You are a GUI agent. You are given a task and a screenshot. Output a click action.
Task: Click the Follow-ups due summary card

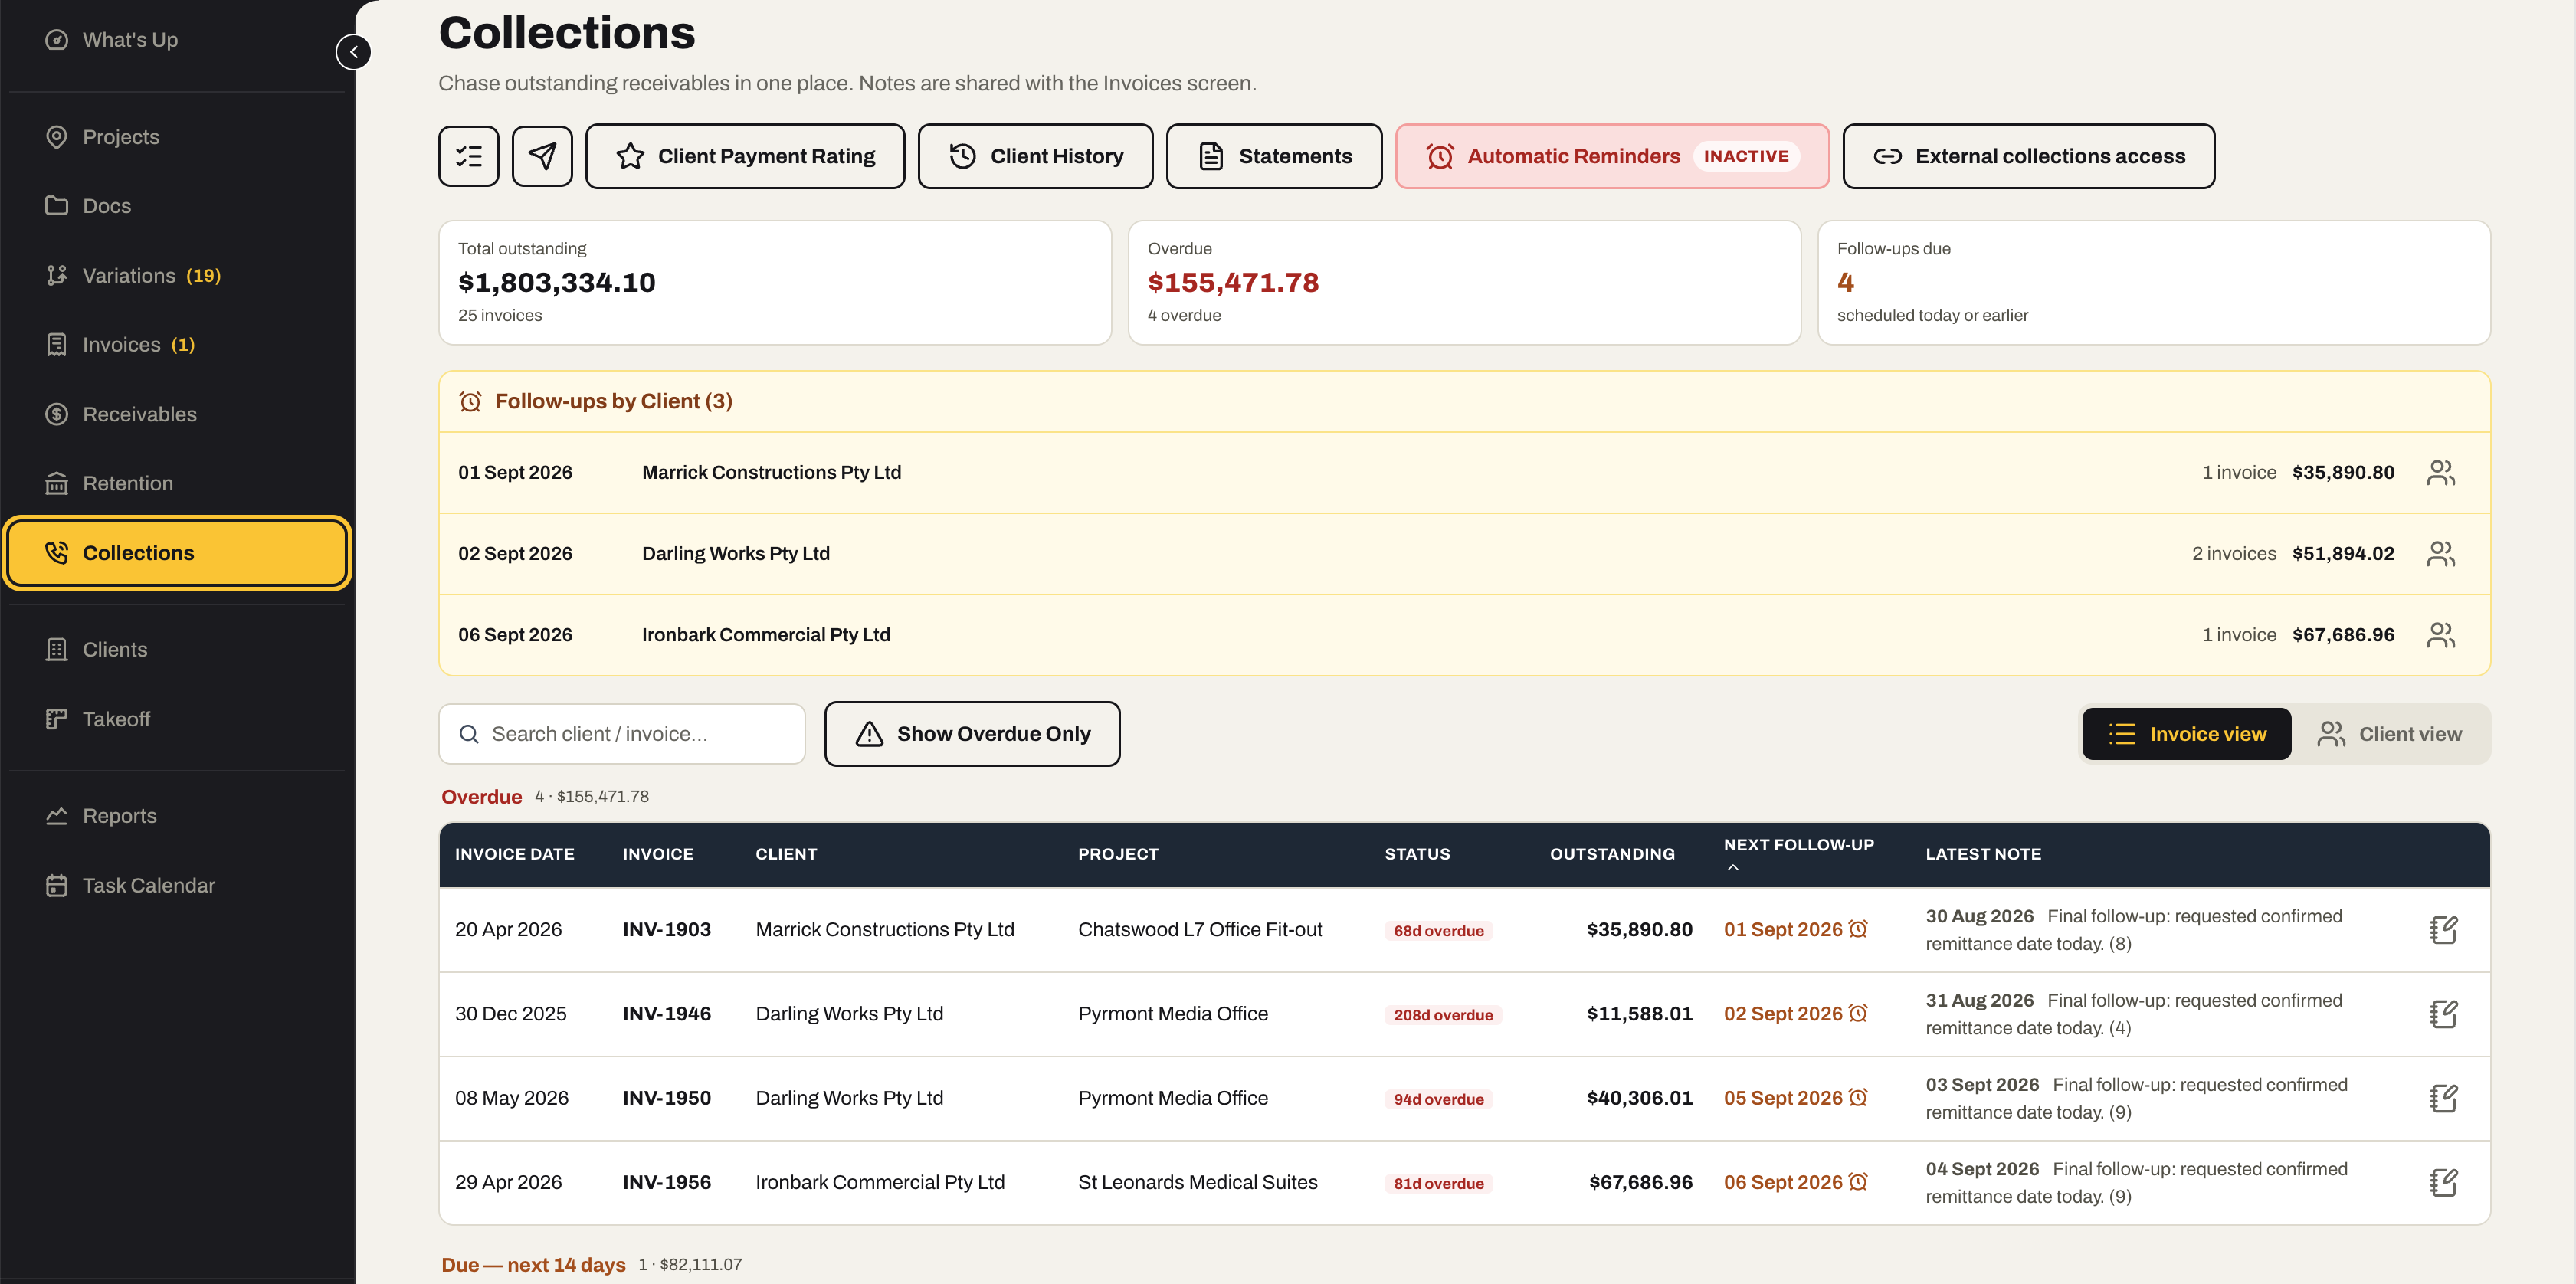(2153, 282)
